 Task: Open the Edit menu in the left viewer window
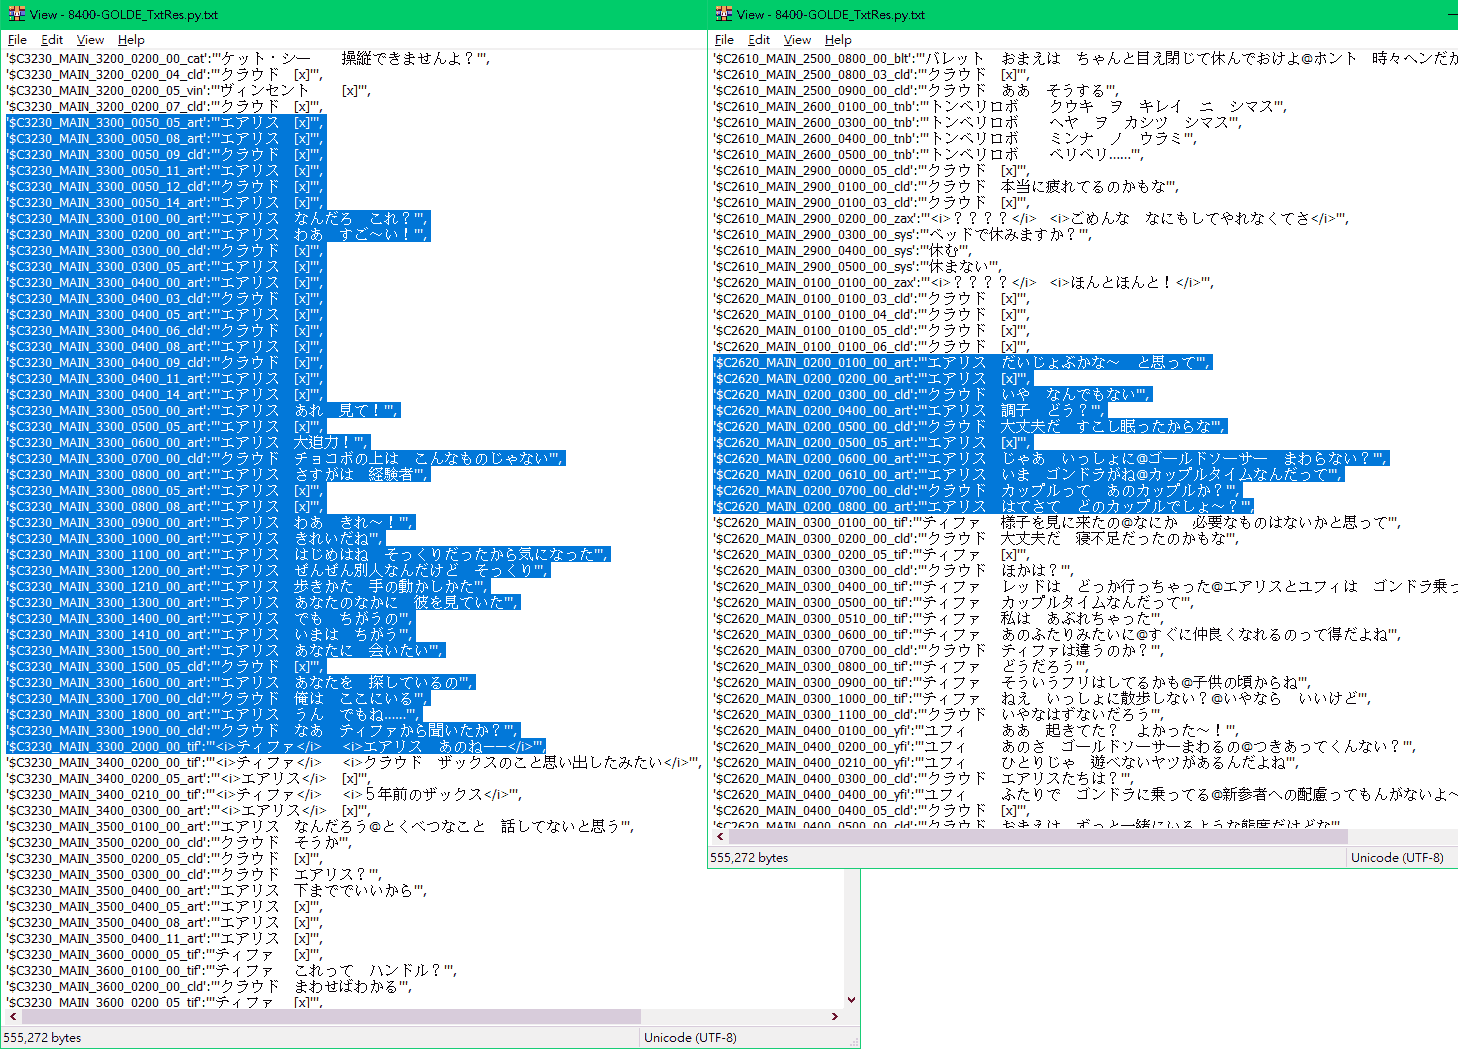coord(52,40)
